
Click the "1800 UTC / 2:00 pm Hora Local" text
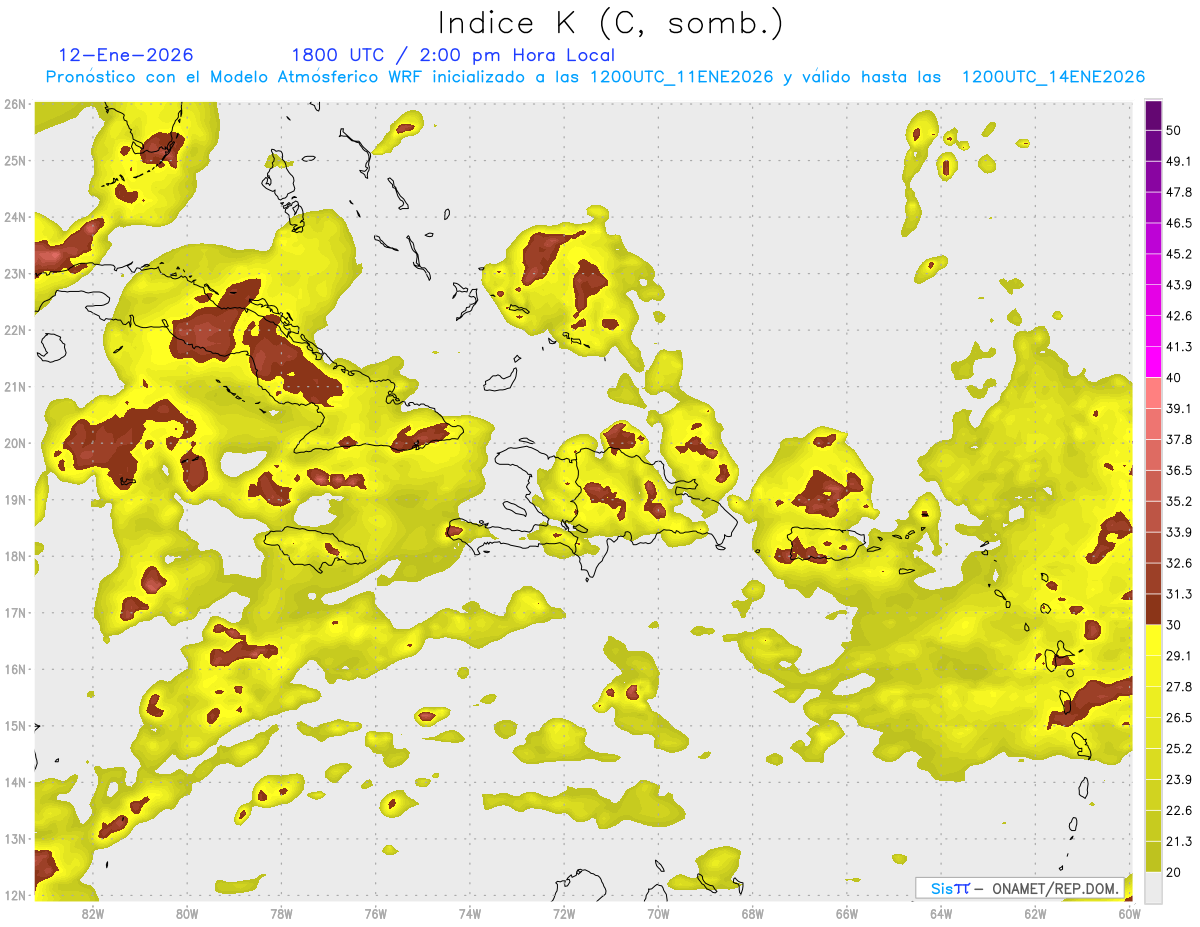[x=453, y=55]
